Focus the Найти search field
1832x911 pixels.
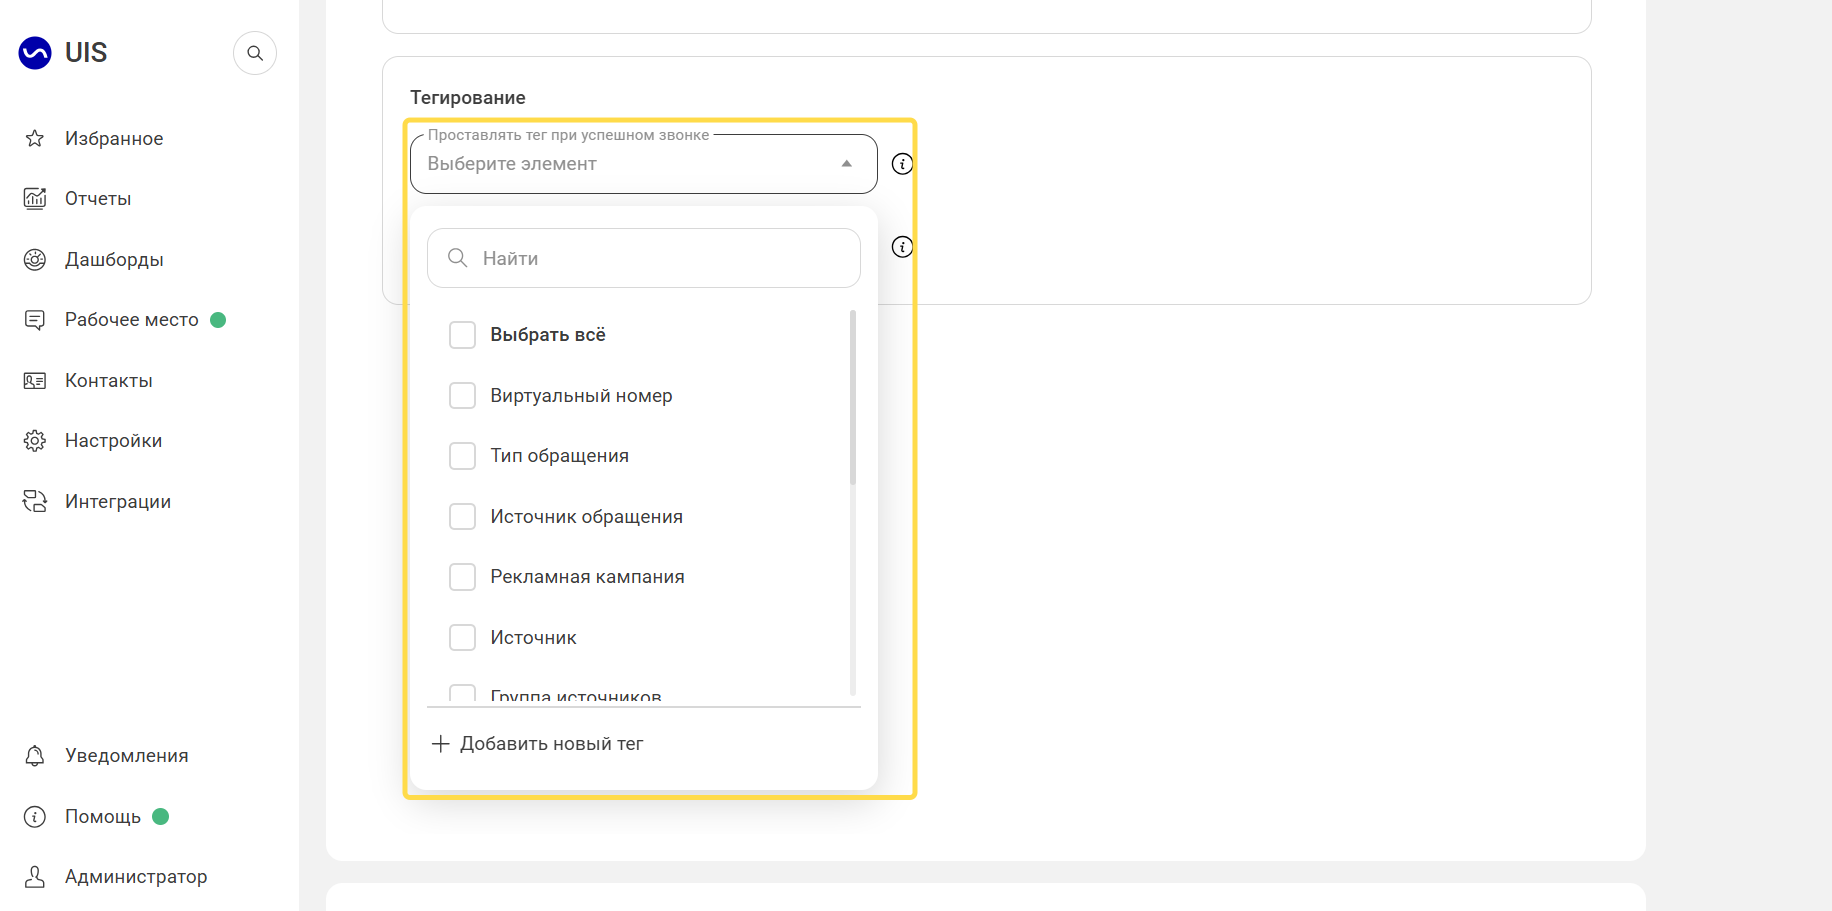click(644, 258)
